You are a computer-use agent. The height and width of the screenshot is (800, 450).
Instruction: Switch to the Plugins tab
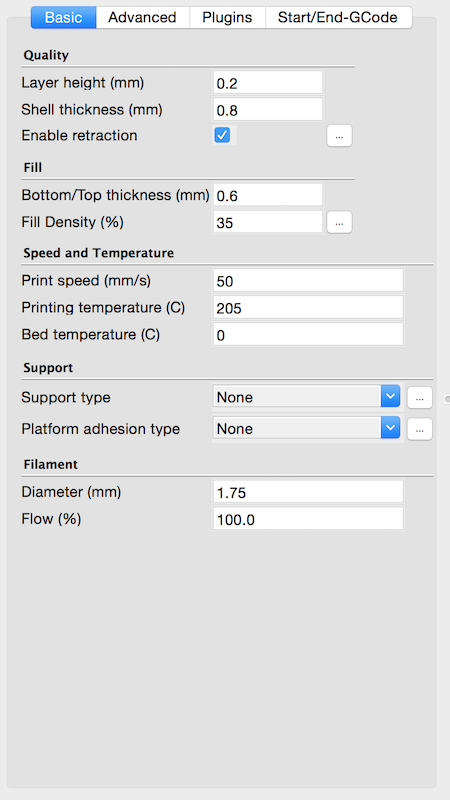point(227,17)
